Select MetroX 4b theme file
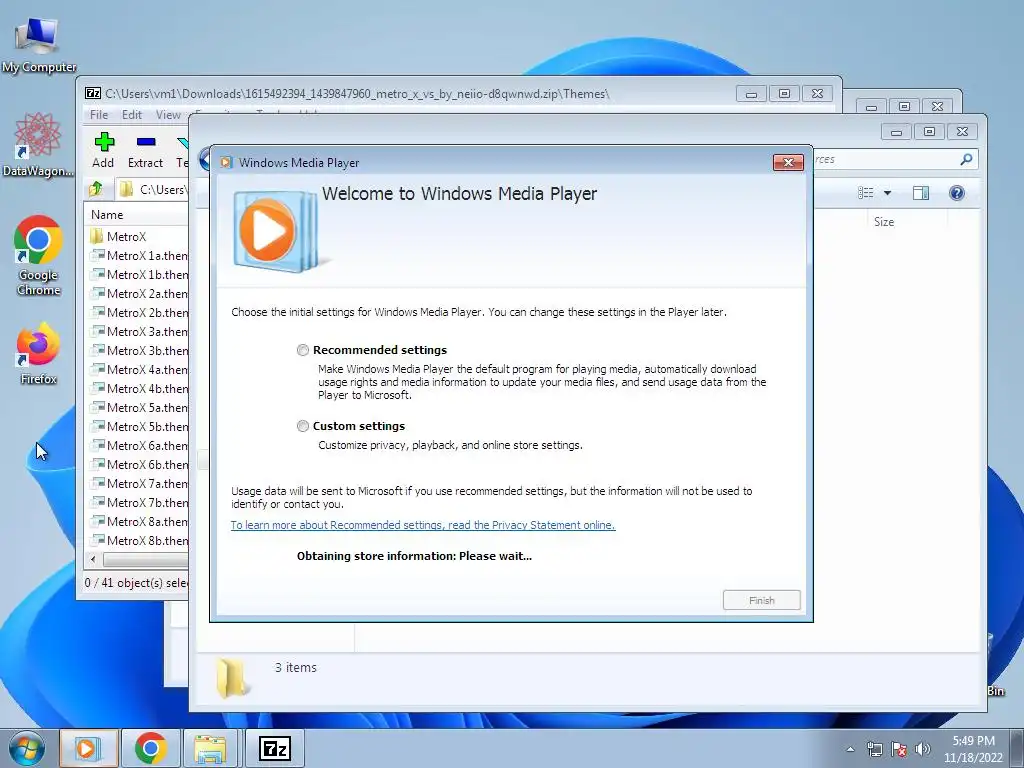The image size is (1024, 768). tap(139, 388)
